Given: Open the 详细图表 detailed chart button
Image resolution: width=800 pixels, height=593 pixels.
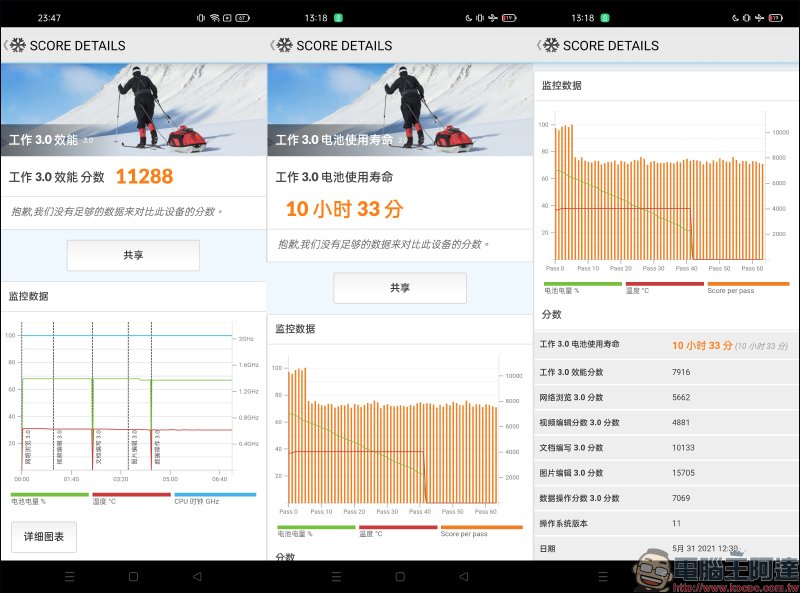Looking at the screenshot, I should pyautogui.click(x=44, y=536).
